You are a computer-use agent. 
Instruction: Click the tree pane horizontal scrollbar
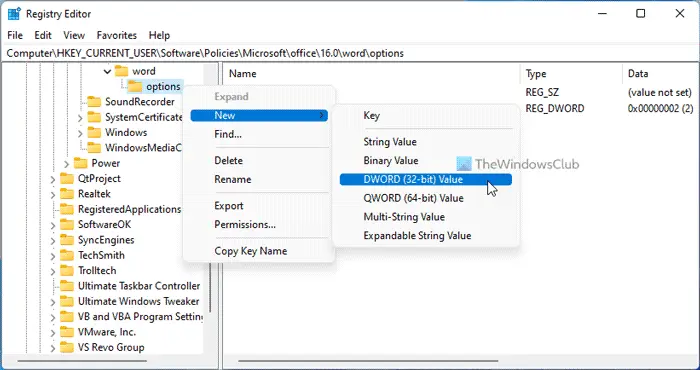[x=82, y=361]
